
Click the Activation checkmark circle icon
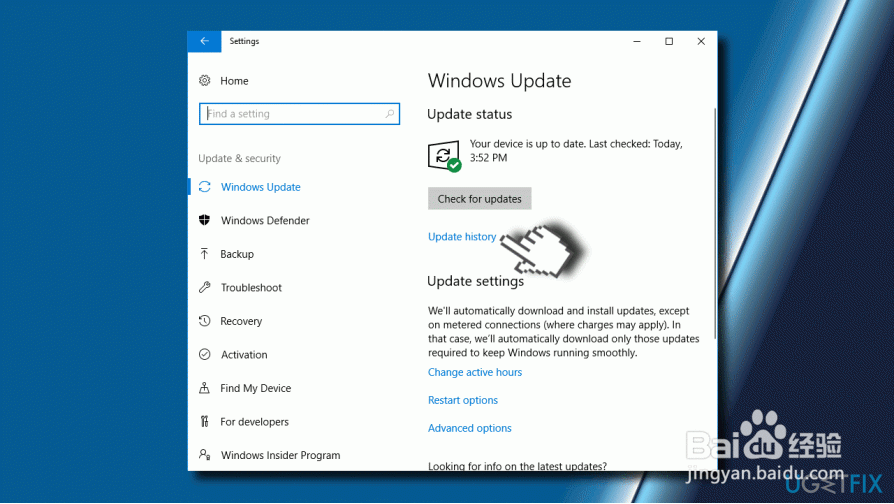click(205, 355)
